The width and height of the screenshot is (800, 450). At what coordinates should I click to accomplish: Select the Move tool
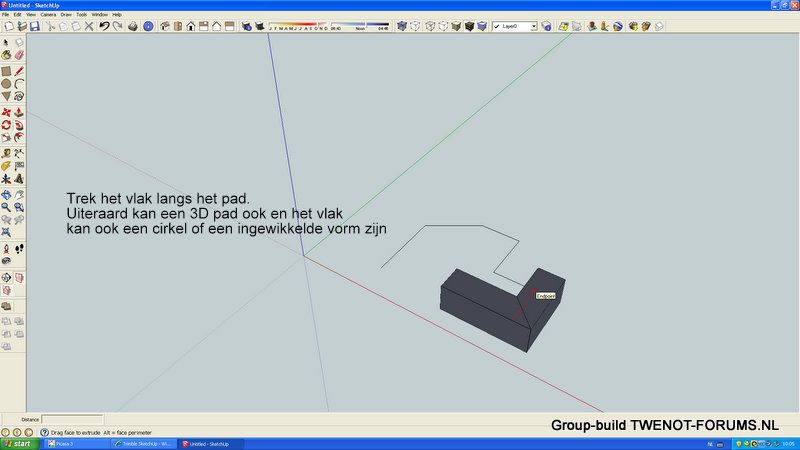tap(6, 112)
